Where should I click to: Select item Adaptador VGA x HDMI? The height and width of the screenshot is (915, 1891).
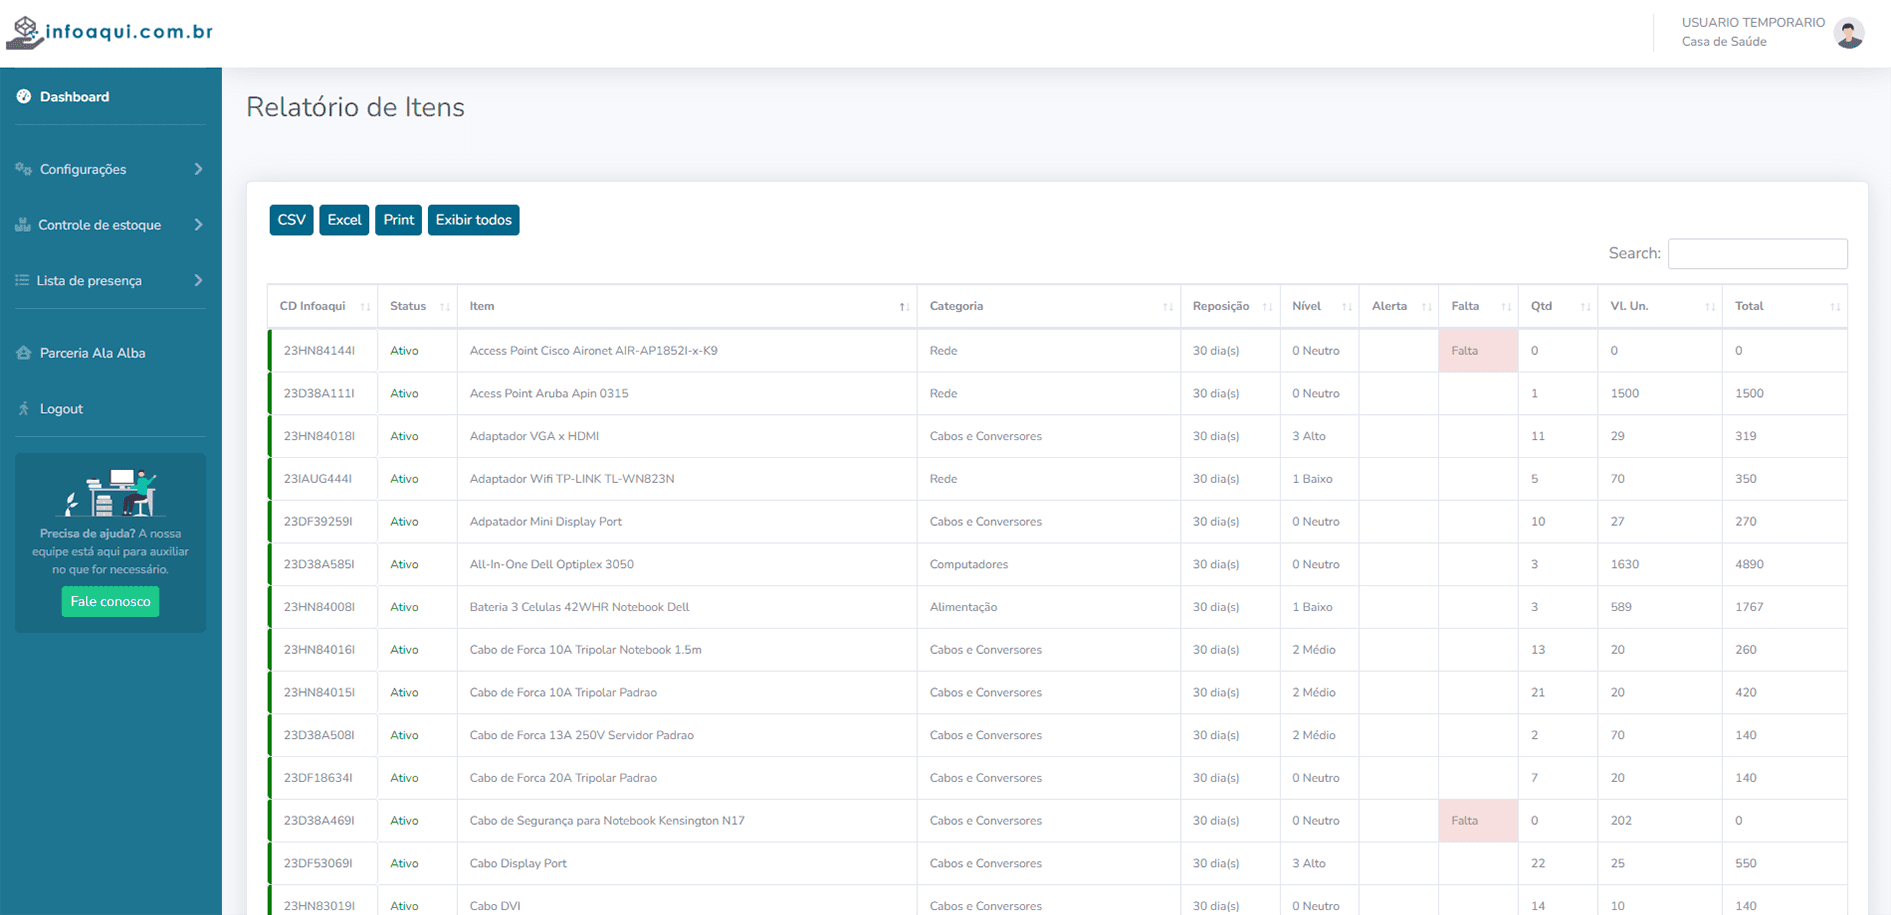click(x=534, y=437)
